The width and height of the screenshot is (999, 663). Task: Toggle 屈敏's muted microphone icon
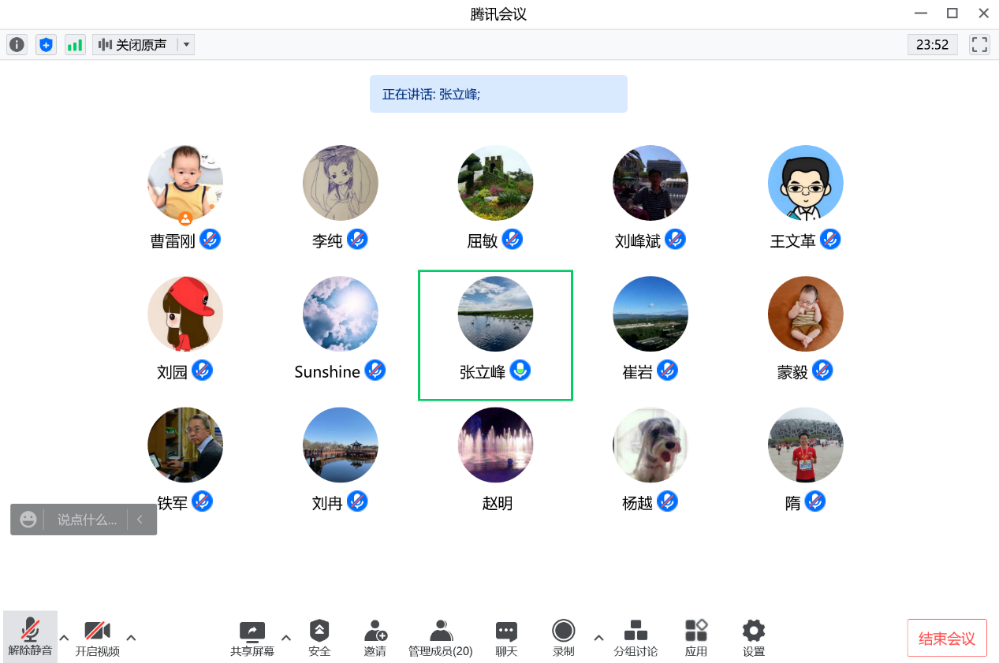pyautogui.click(x=512, y=239)
